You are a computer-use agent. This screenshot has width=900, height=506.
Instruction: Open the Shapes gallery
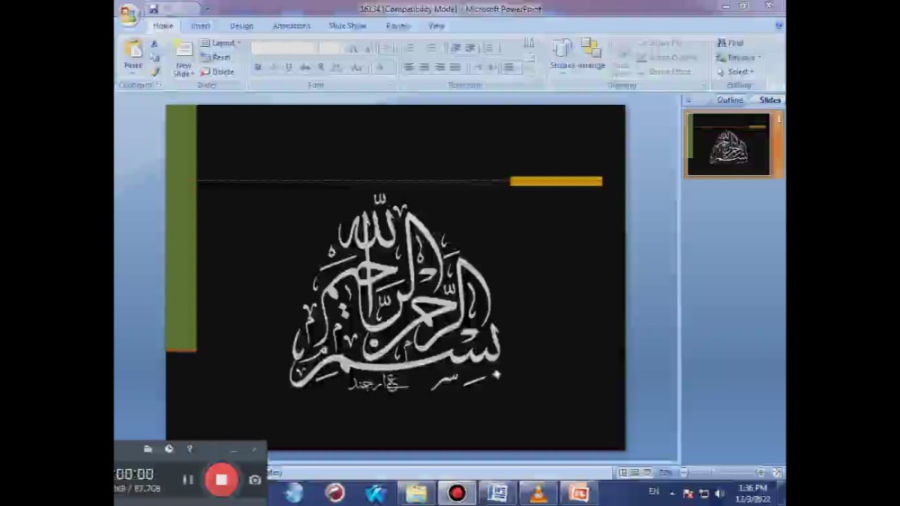pos(562,55)
